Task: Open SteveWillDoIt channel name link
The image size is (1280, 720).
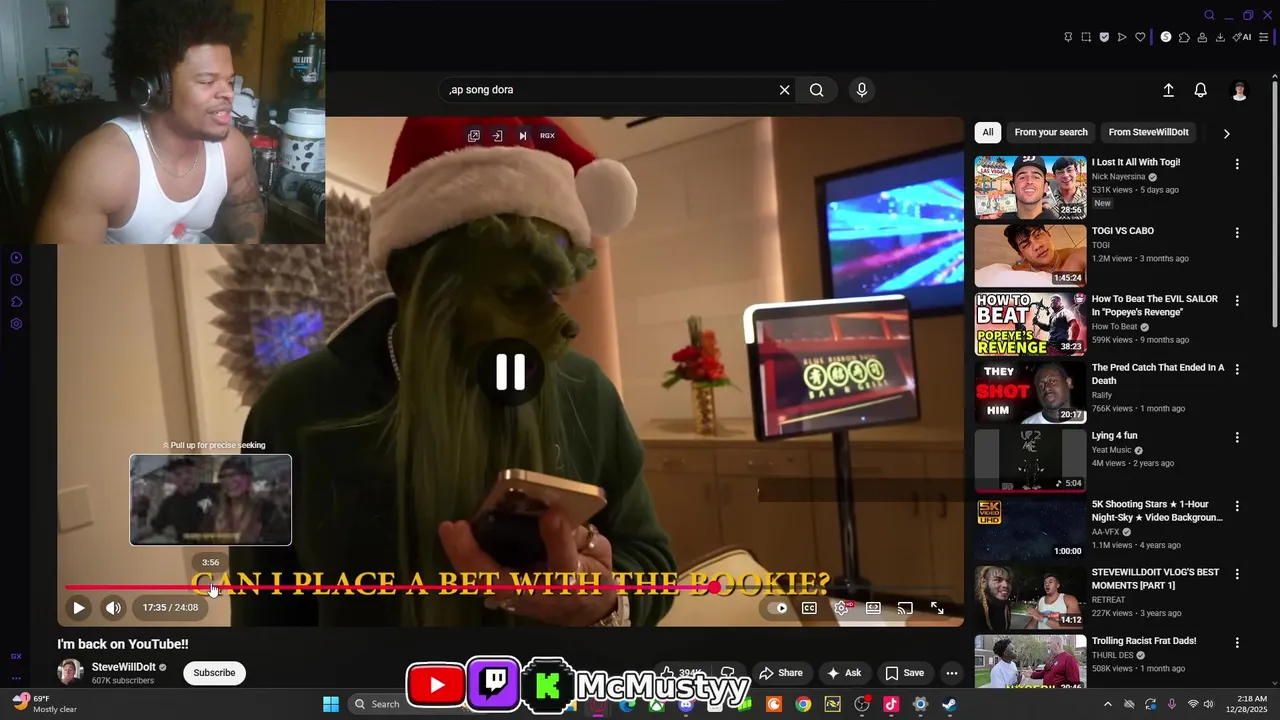Action: (x=123, y=667)
